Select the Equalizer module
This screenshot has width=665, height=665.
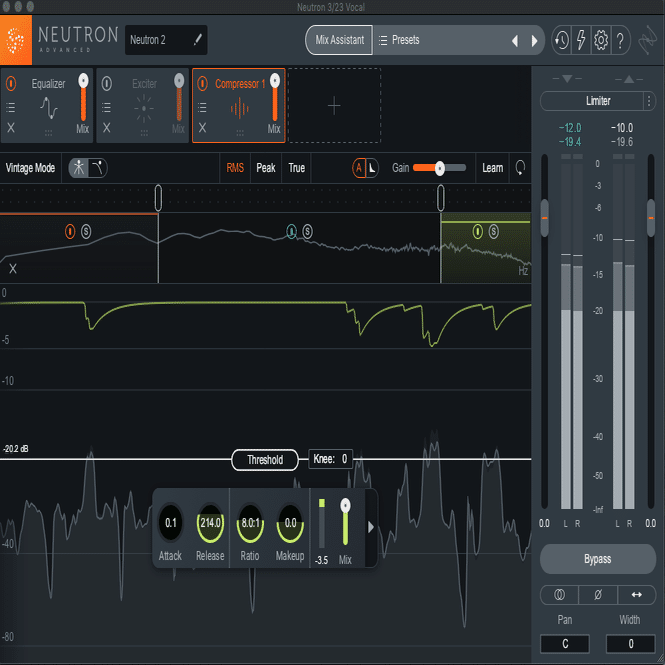coord(48,104)
